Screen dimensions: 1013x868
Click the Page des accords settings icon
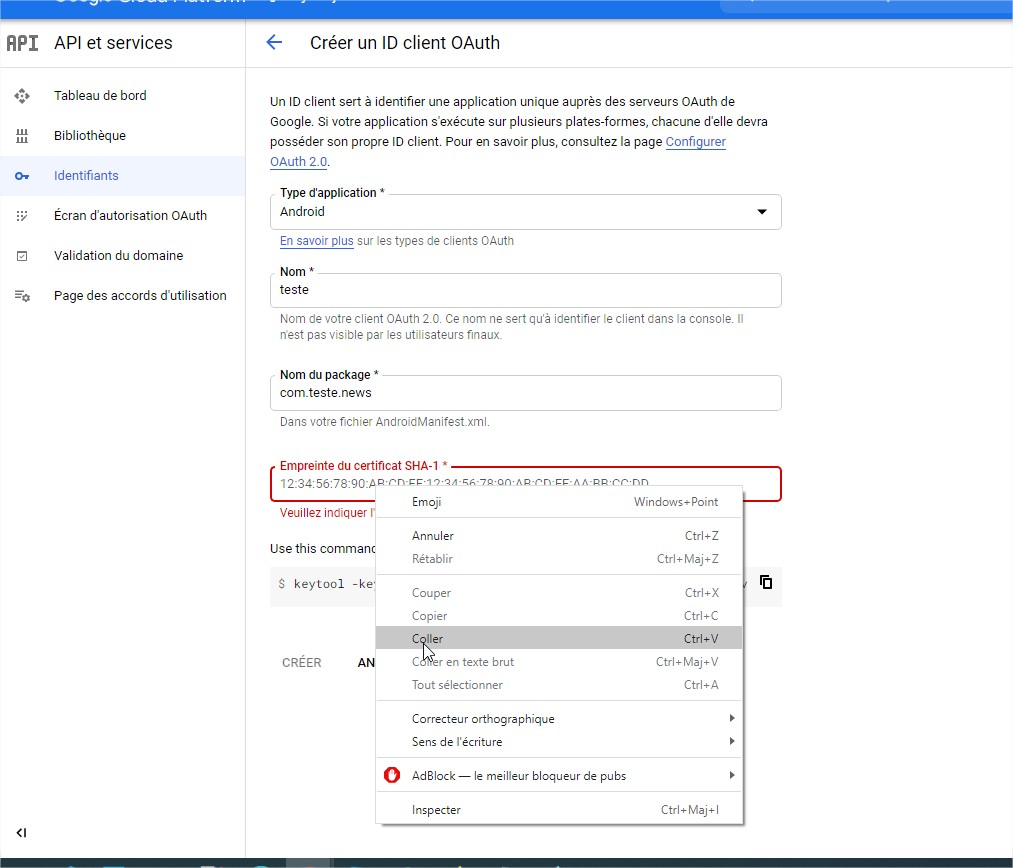pyautogui.click(x=22, y=296)
